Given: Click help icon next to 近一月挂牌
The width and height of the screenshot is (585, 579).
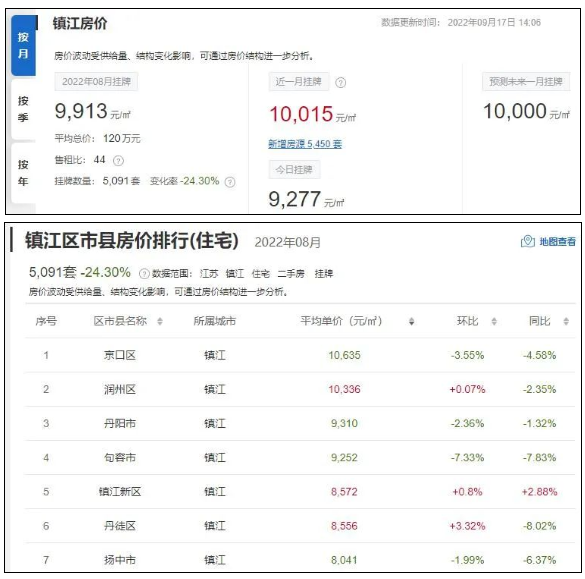Looking at the screenshot, I should (340, 82).
